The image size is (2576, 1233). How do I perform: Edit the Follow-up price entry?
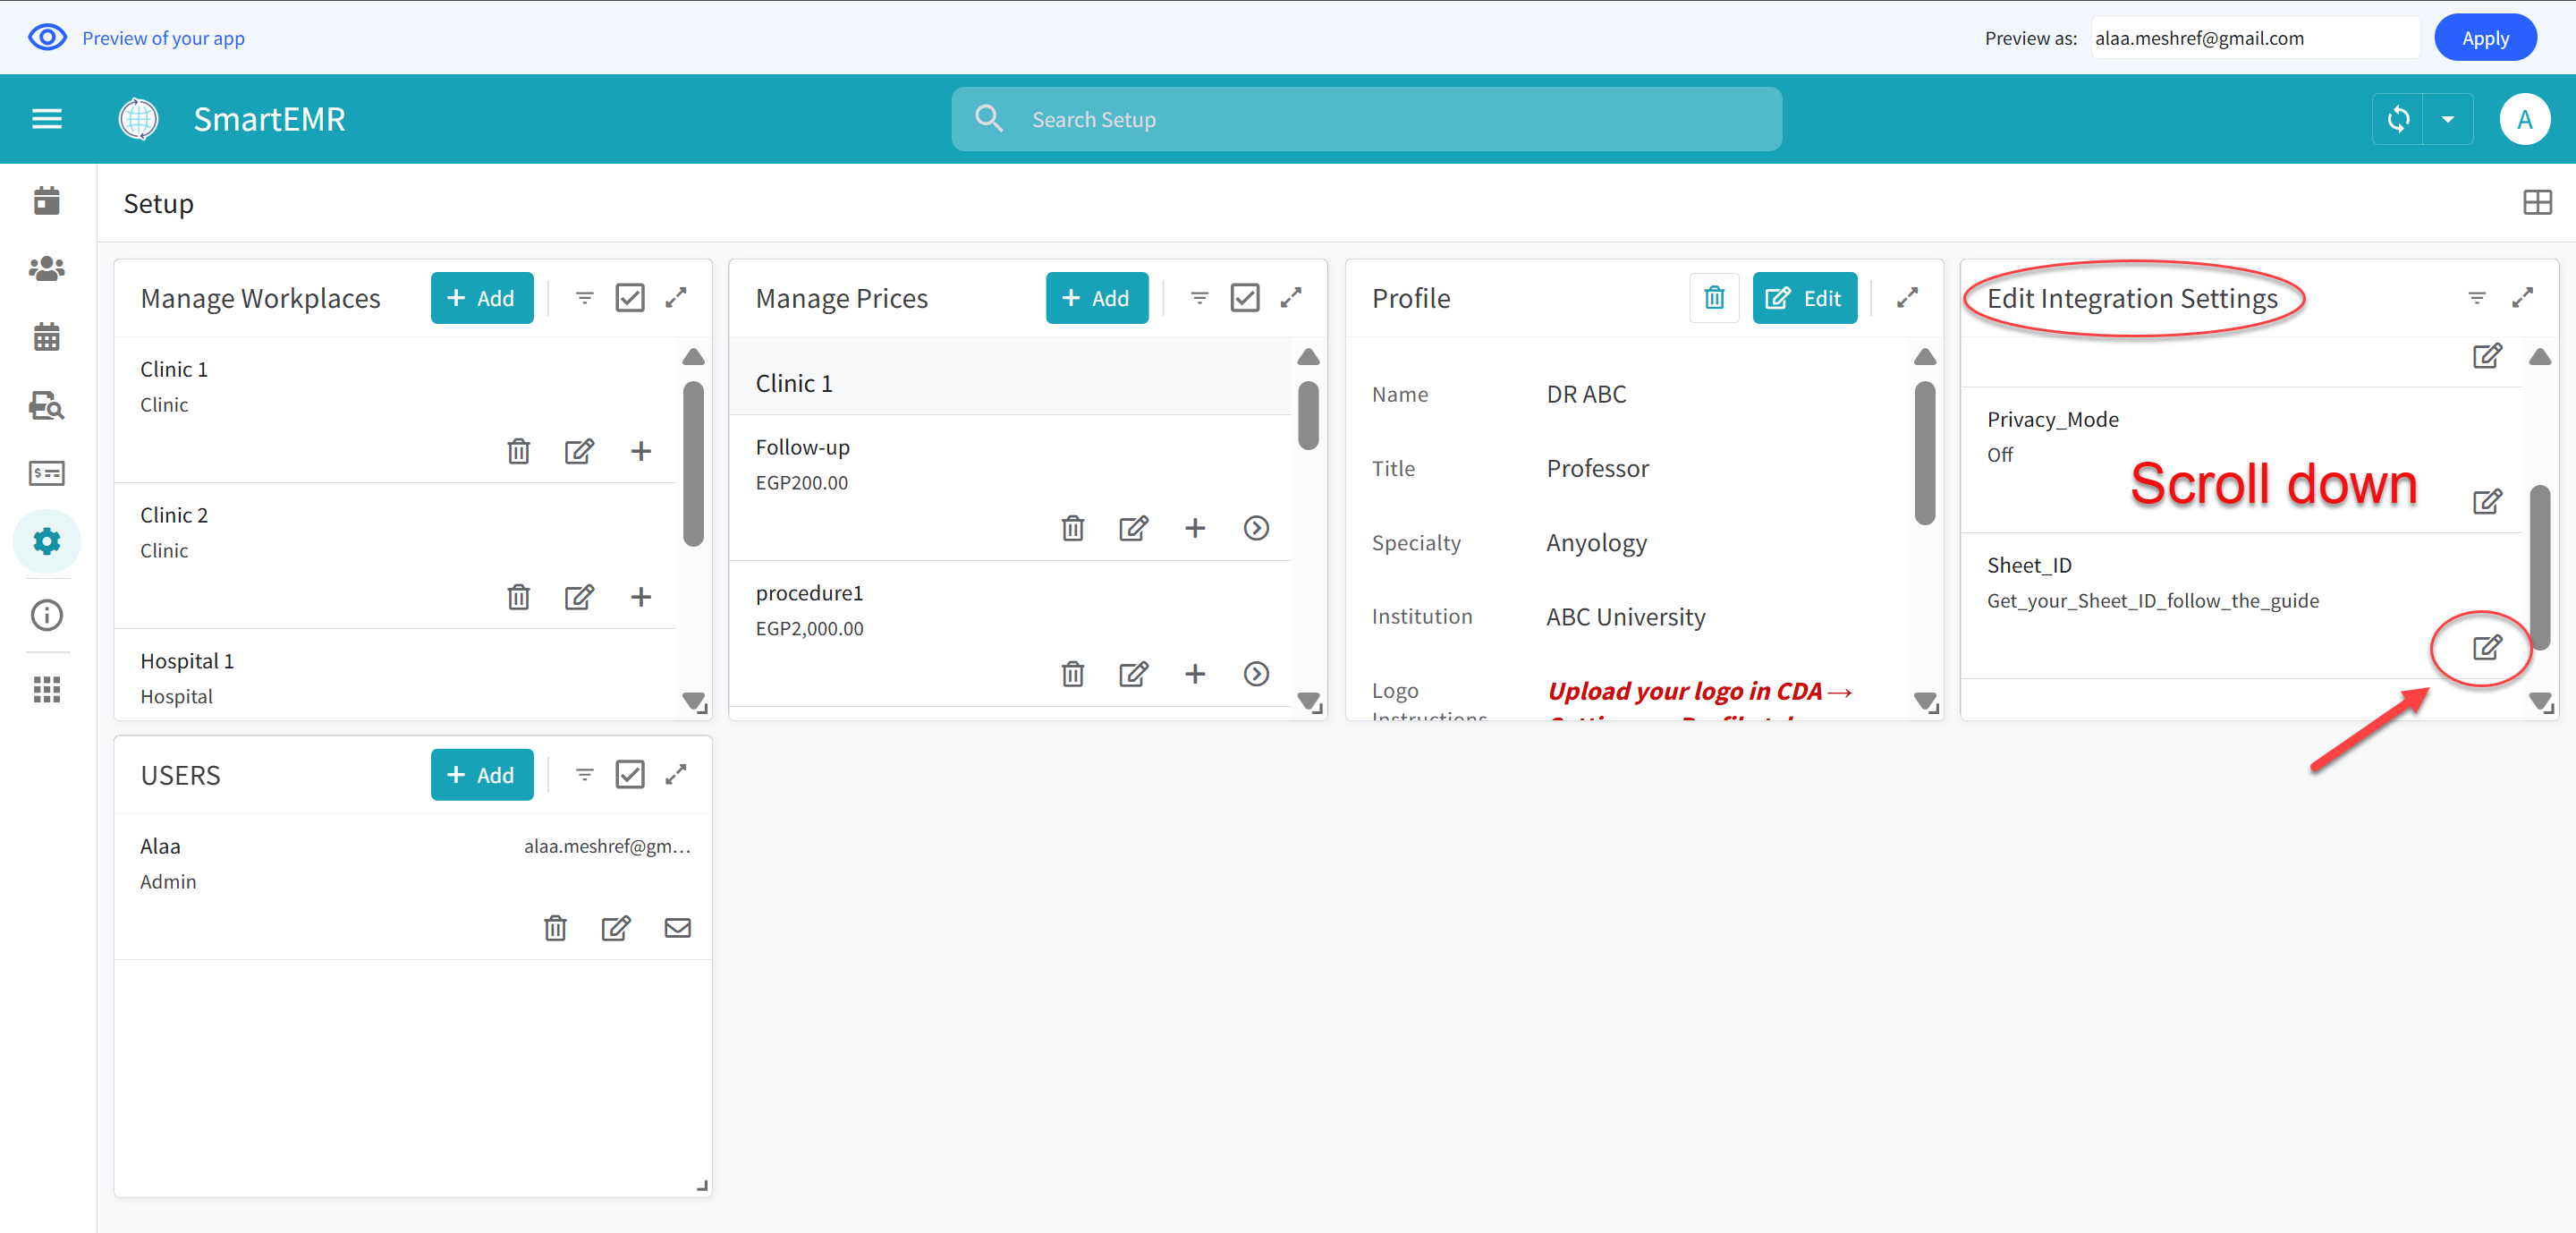tap(1133, 528)
